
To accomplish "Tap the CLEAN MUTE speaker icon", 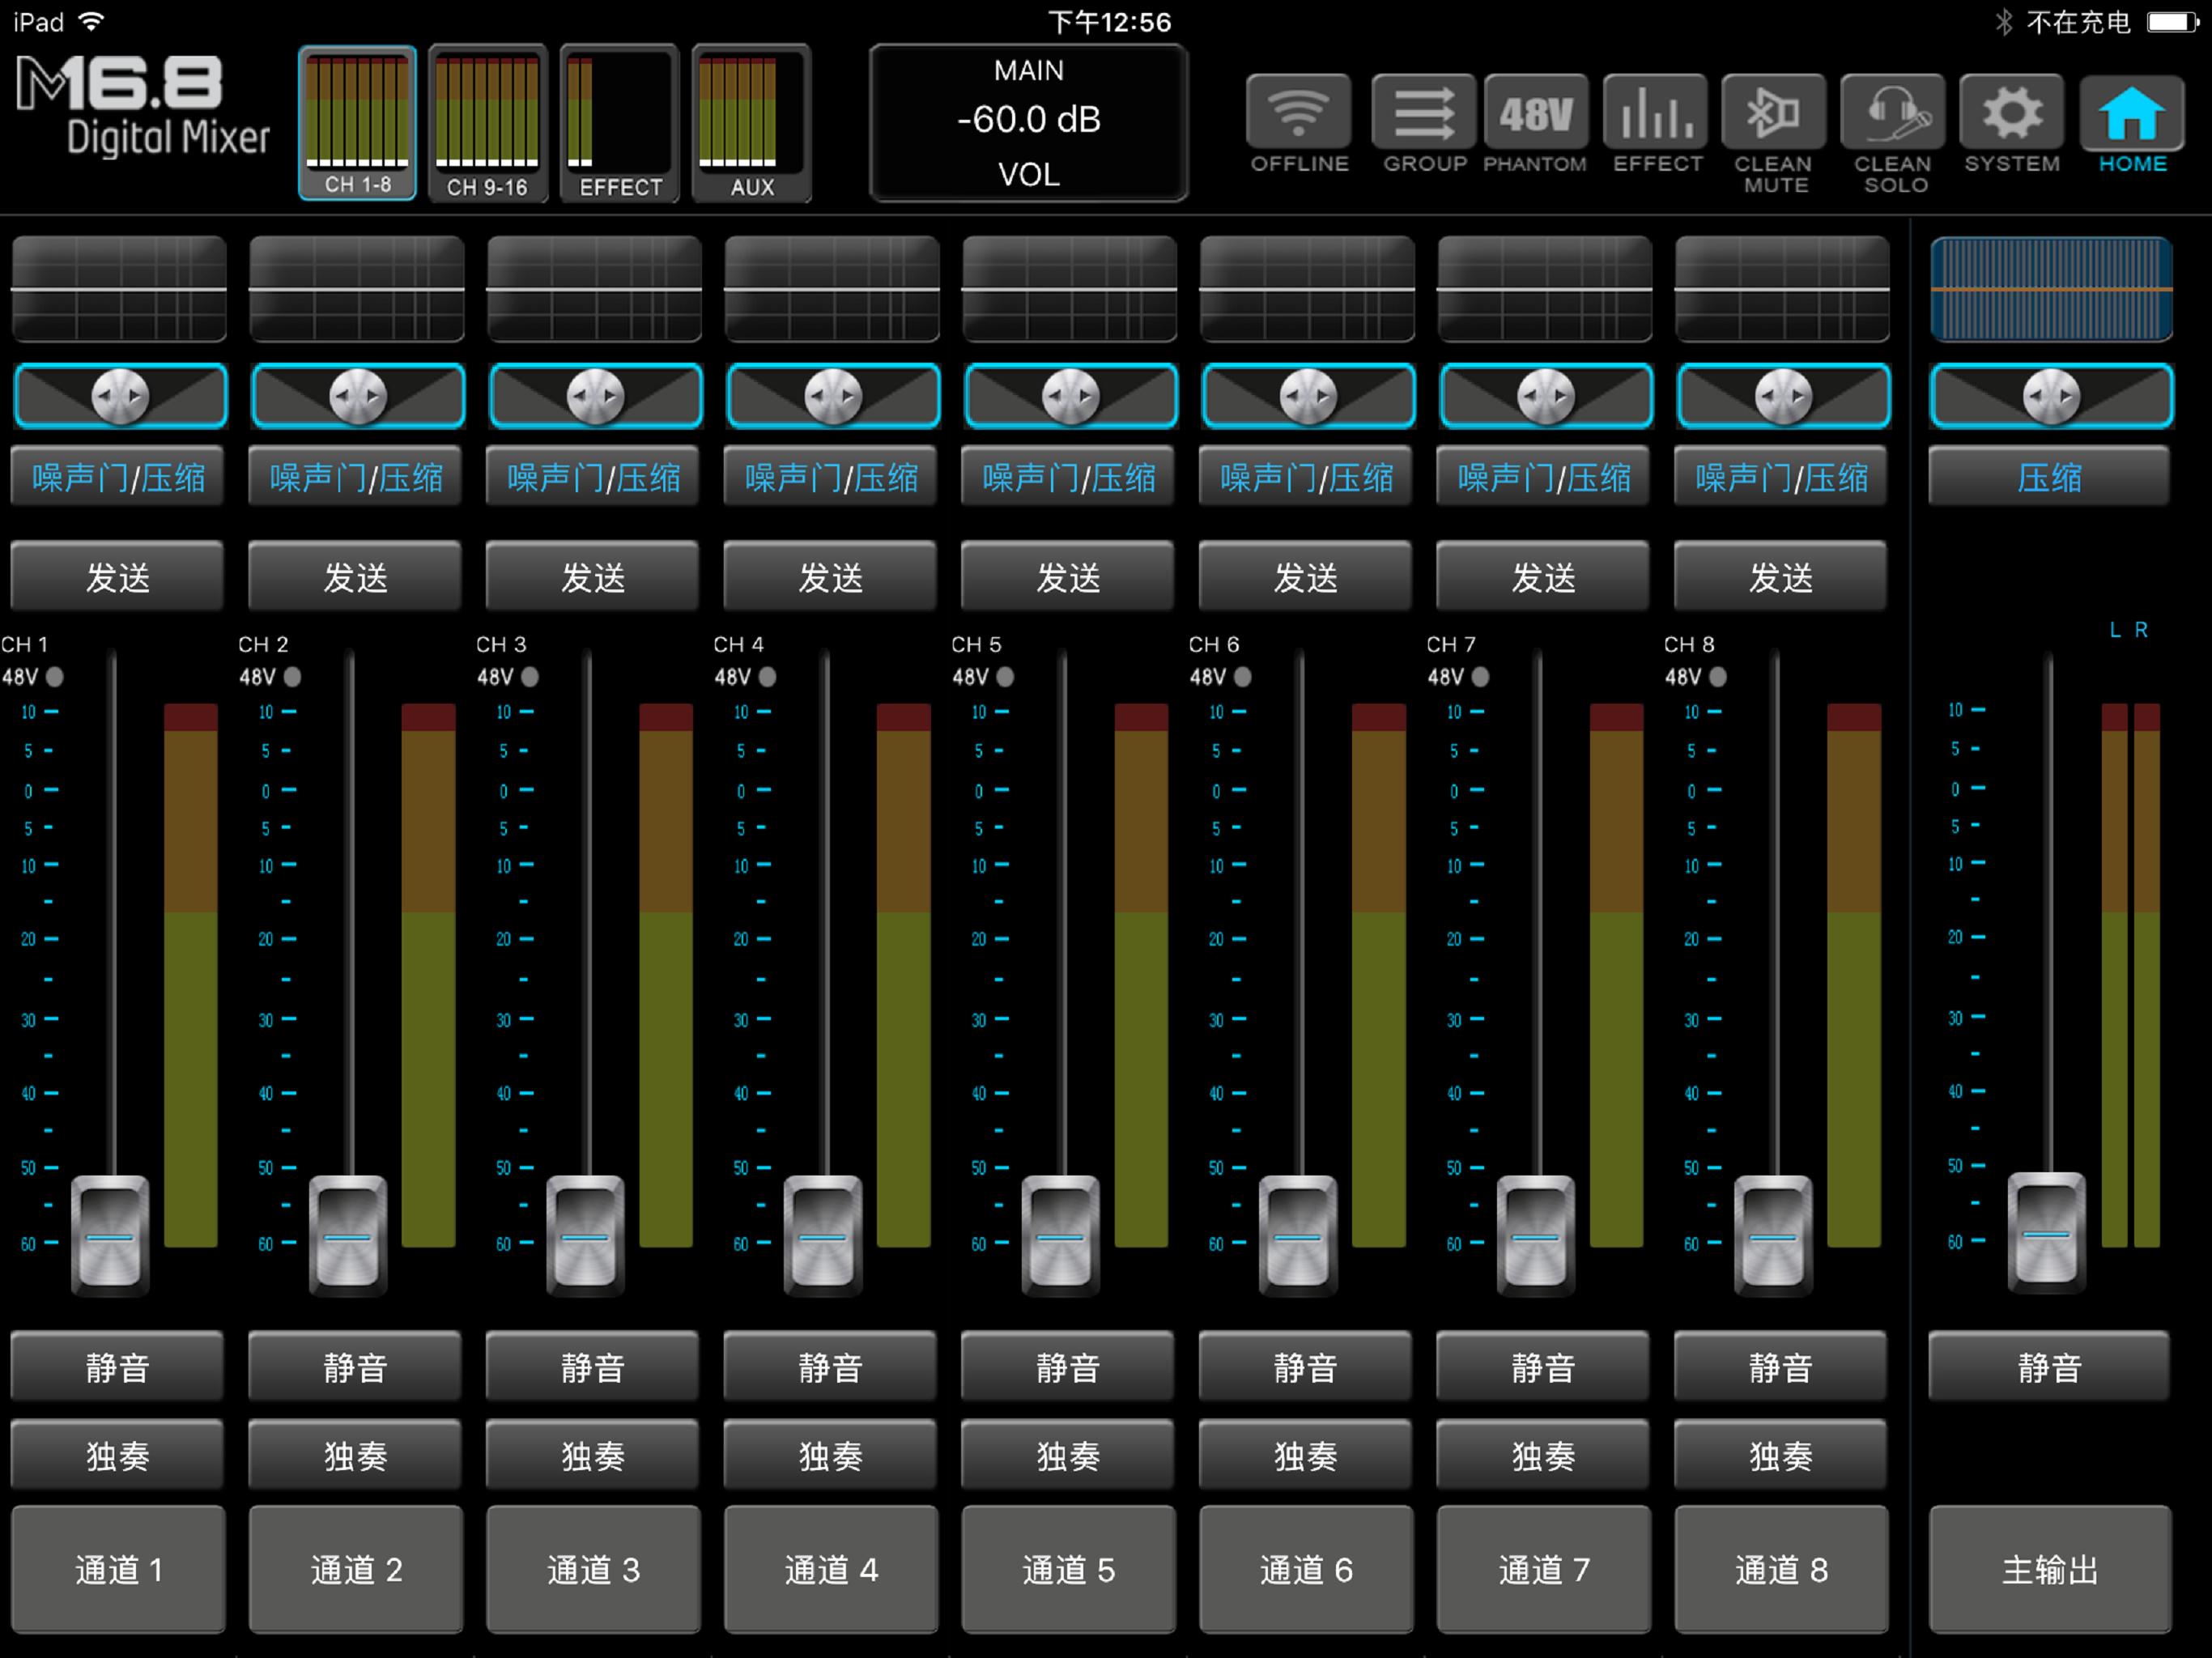I will click(1773, 112).
